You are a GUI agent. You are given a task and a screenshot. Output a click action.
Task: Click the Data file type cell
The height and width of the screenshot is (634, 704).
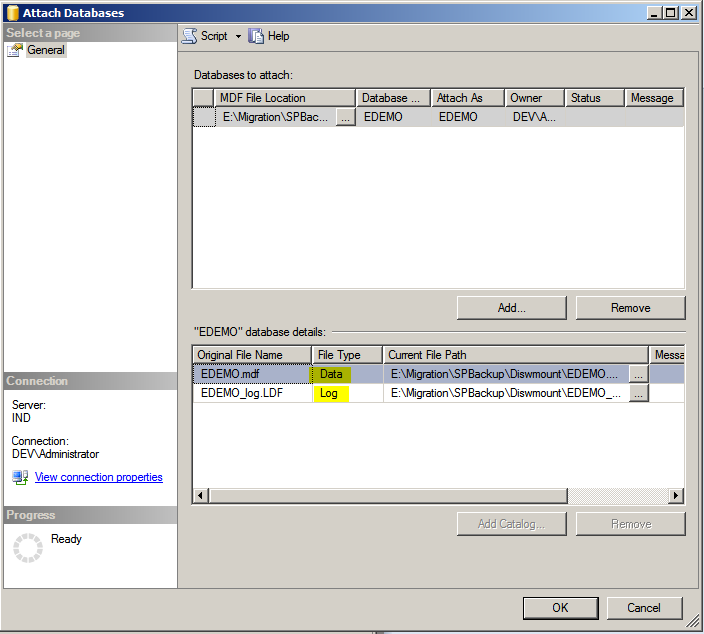[348, 374]
